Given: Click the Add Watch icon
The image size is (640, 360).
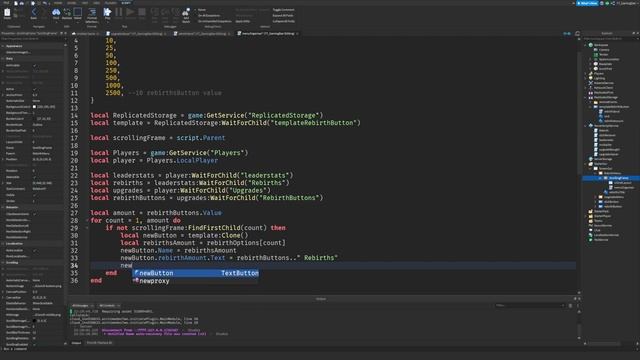Looking at the screenshot, I should (x=186, y=12).
